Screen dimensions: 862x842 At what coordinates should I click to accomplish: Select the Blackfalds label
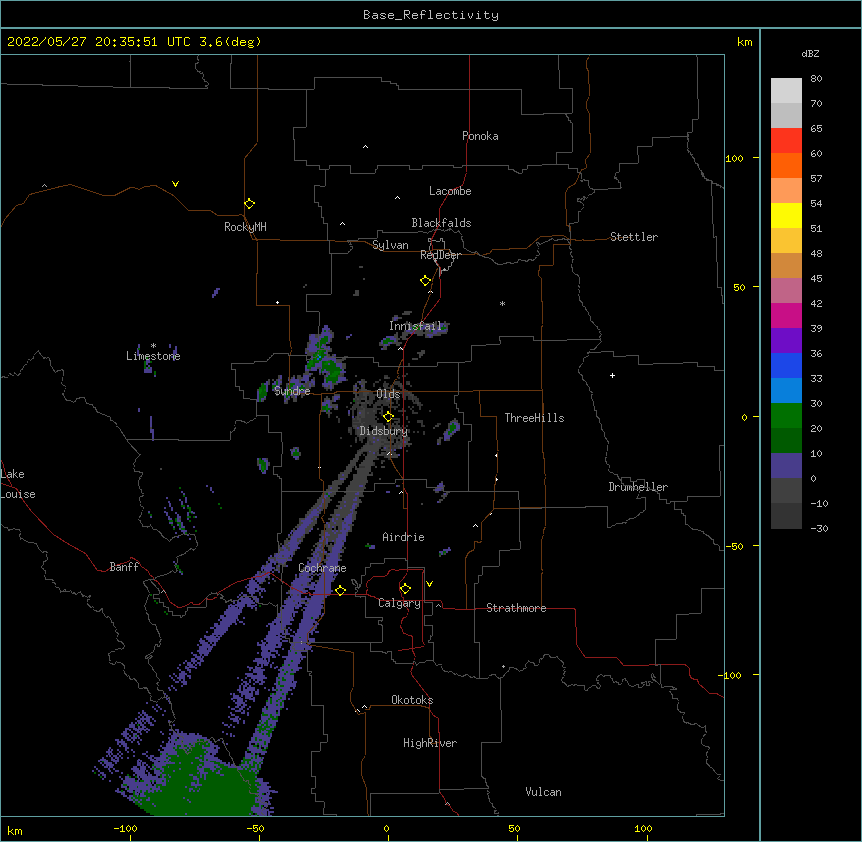pos(441,223)
